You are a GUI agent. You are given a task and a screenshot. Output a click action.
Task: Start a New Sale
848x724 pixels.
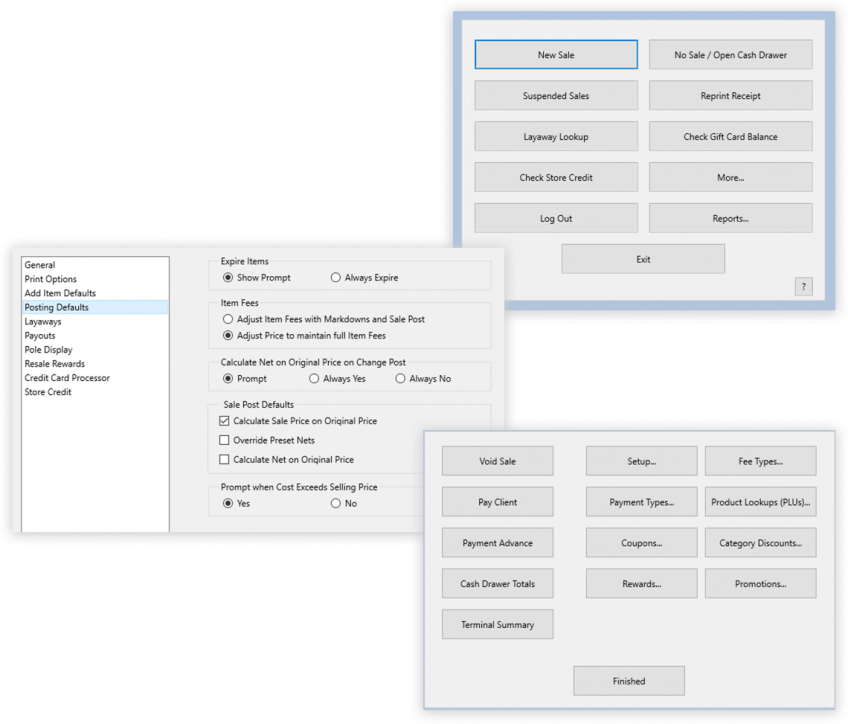pos(555,55)
